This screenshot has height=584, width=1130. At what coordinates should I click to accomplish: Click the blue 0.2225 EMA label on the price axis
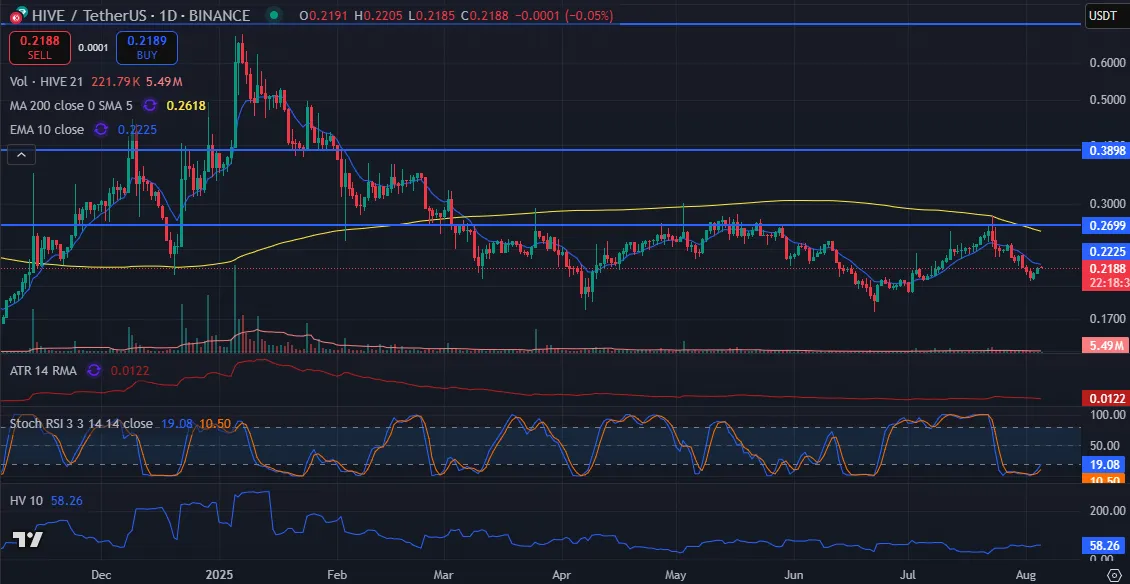coord(1105,251)
